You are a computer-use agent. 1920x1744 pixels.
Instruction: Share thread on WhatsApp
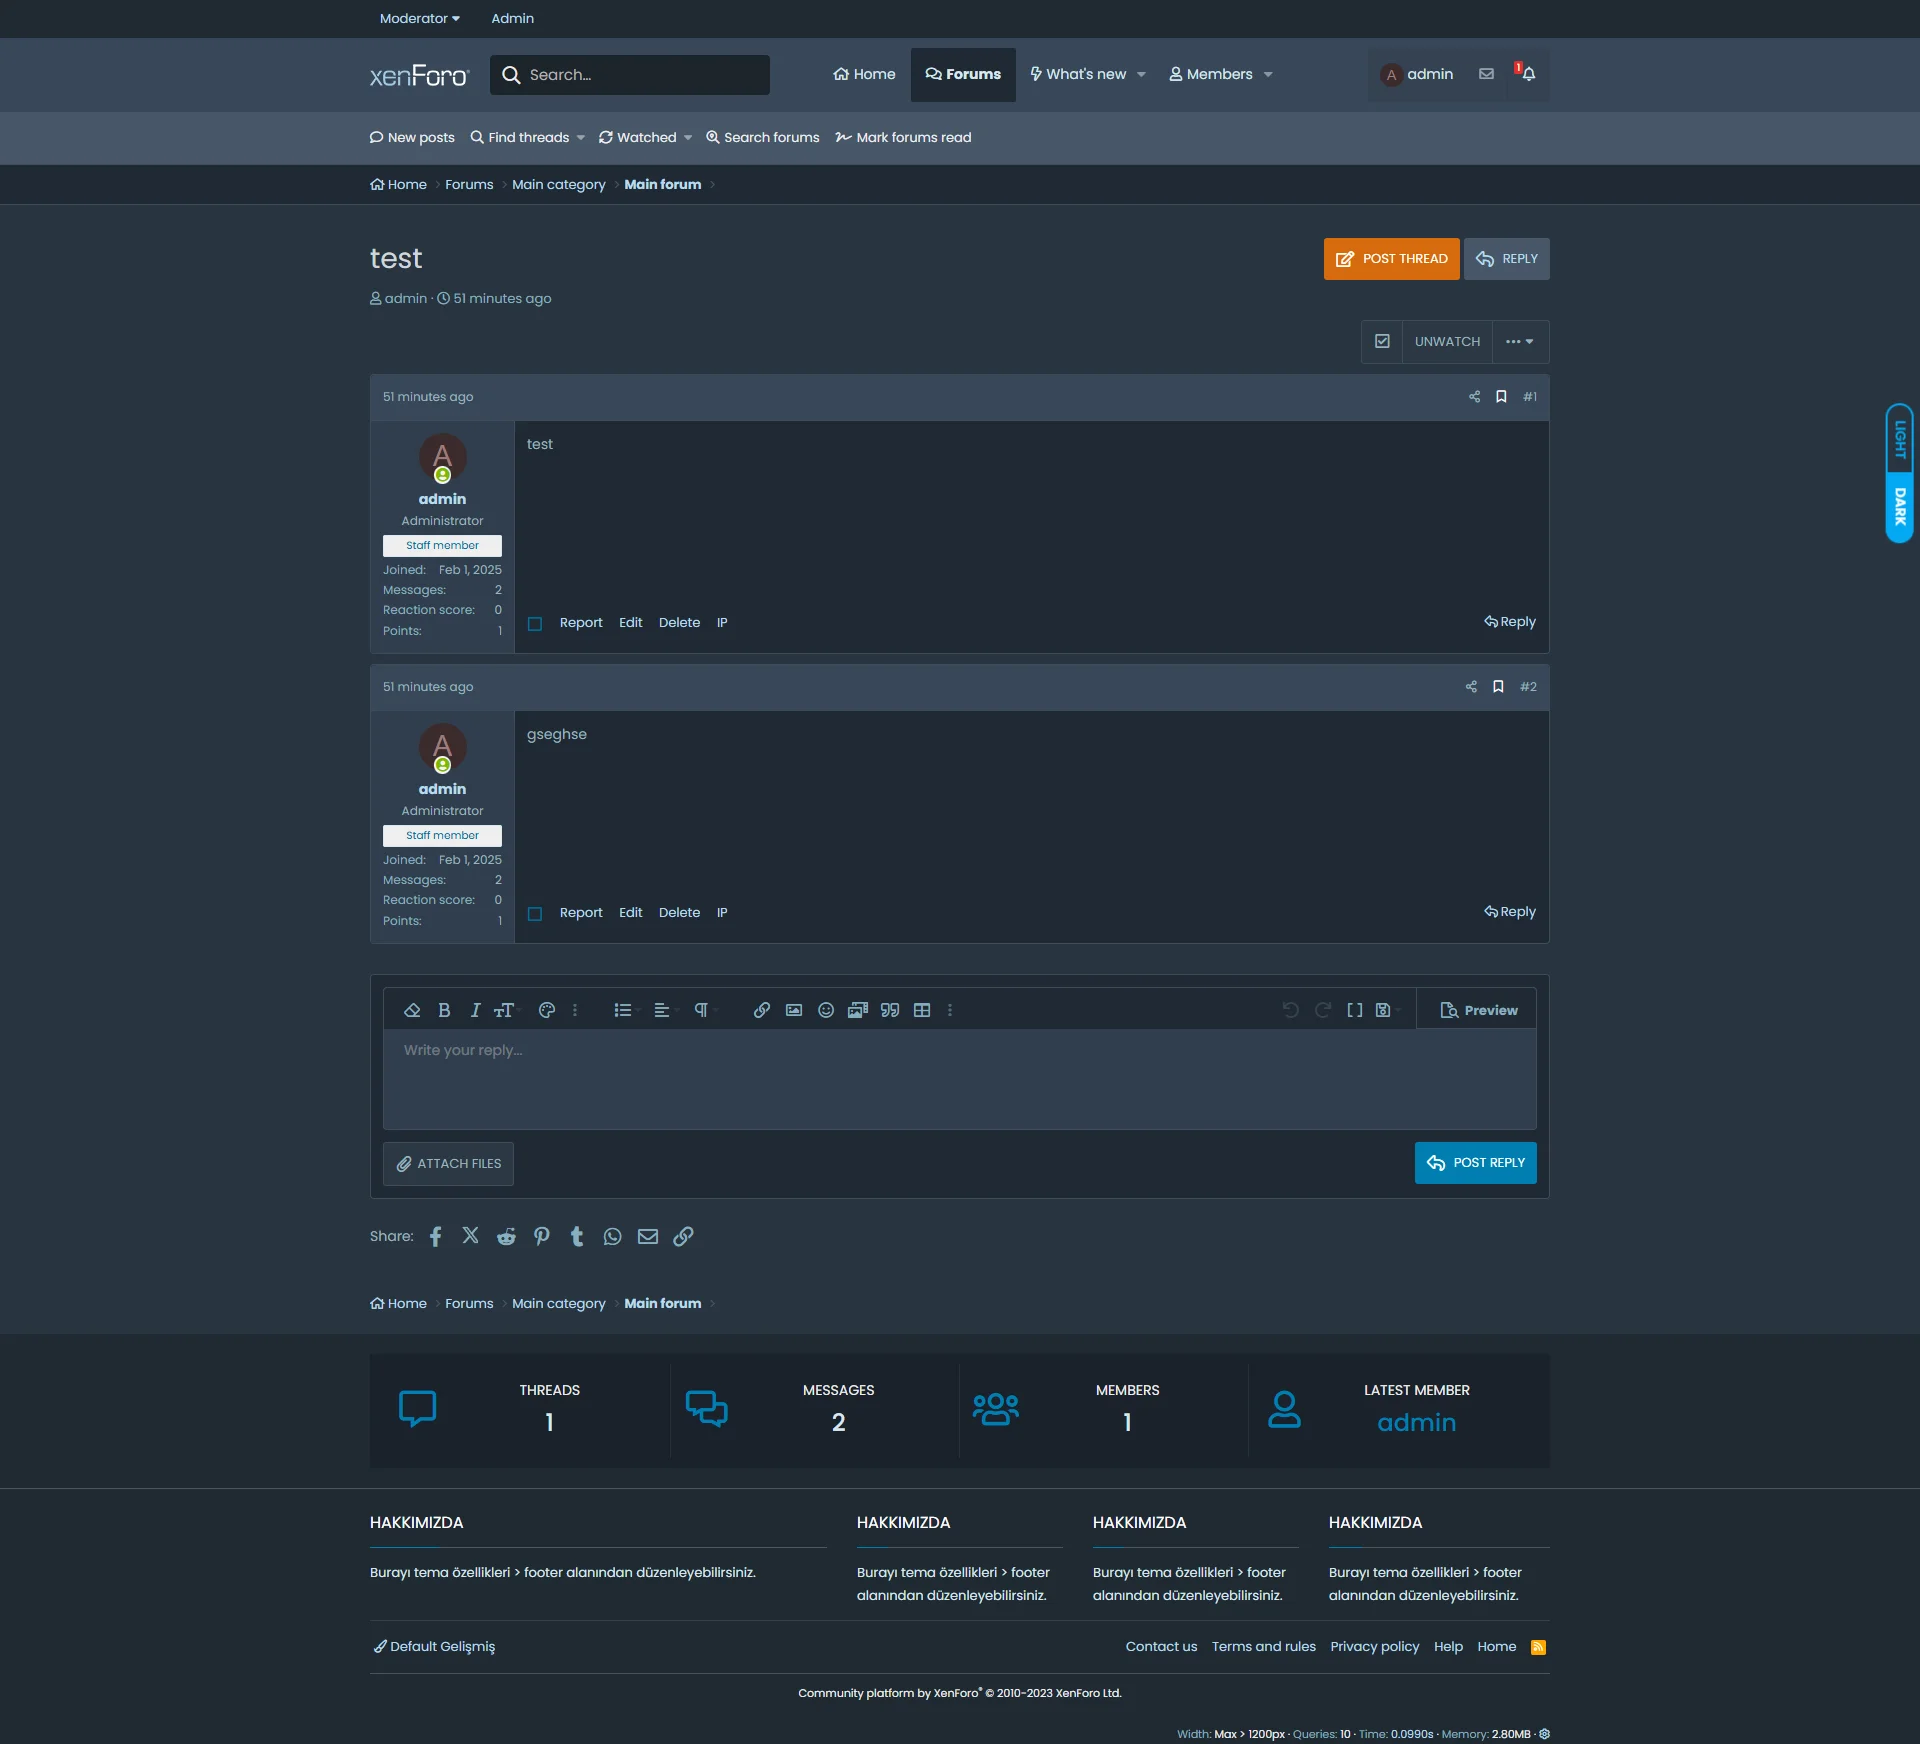click(613, 1237)
